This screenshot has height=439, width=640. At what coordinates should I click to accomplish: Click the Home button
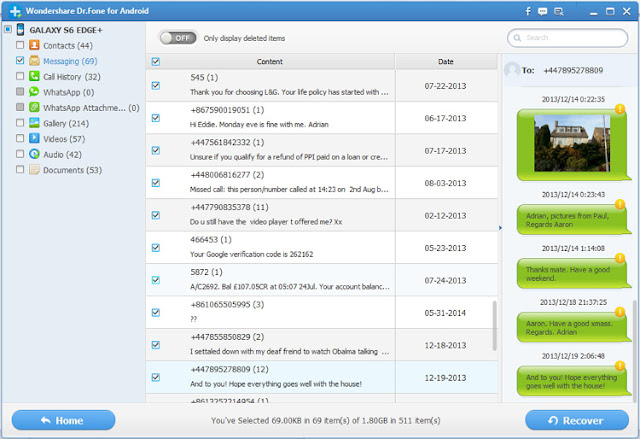click(63, 420)
